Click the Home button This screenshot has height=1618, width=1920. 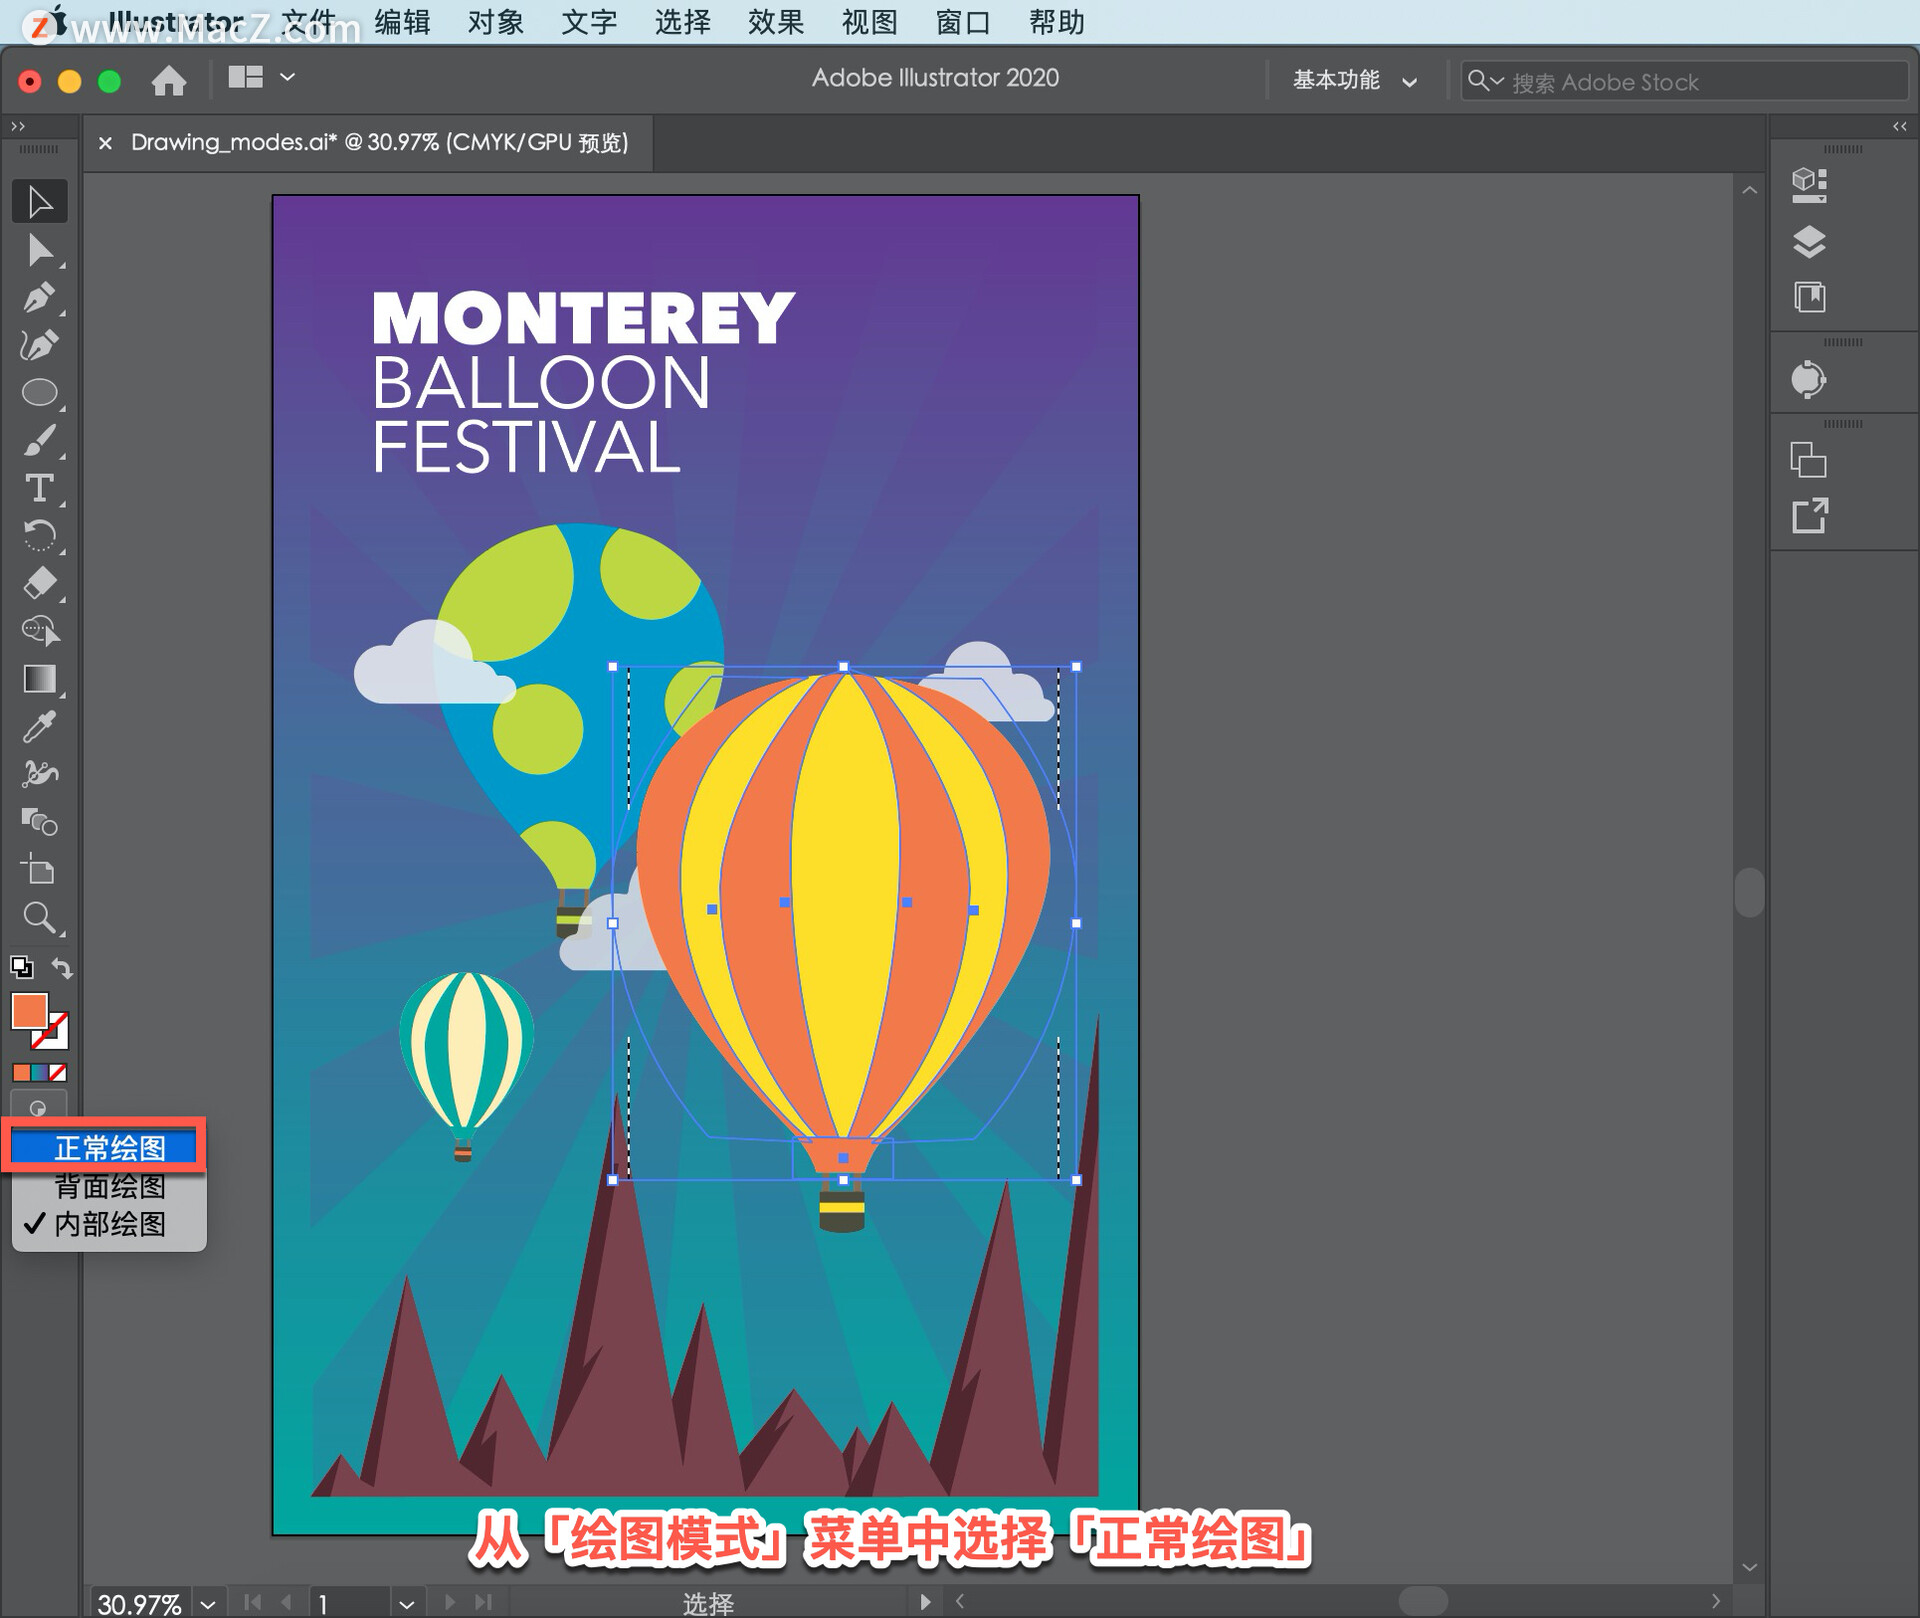click(x=168, y=80)
